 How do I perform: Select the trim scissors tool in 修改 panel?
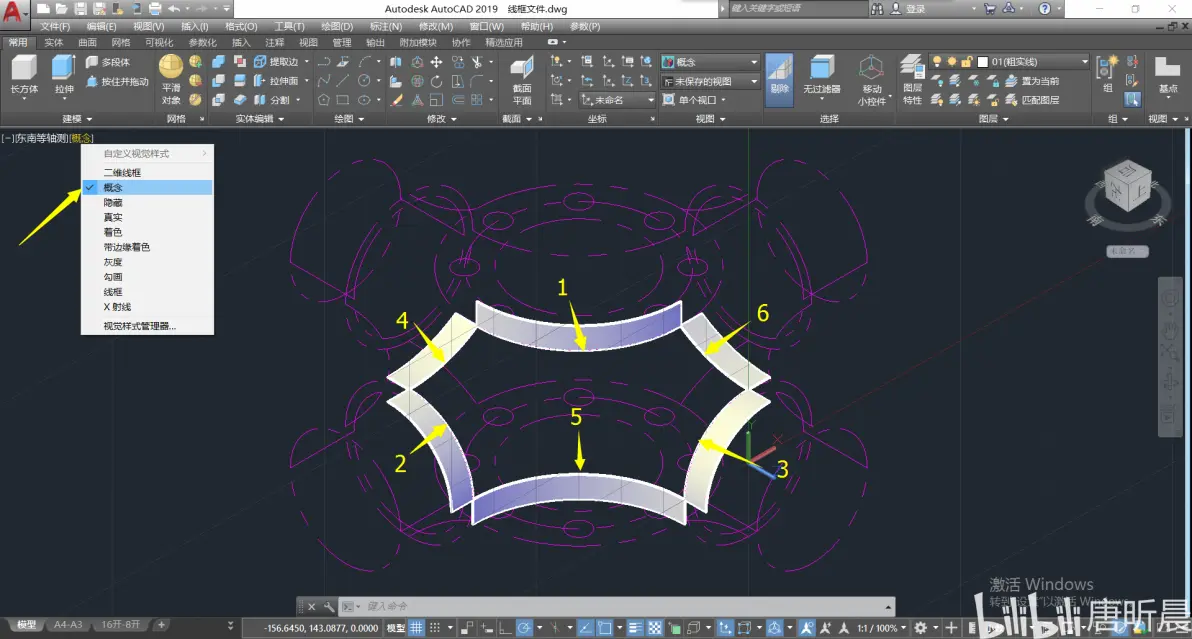(x=477, y=62)
